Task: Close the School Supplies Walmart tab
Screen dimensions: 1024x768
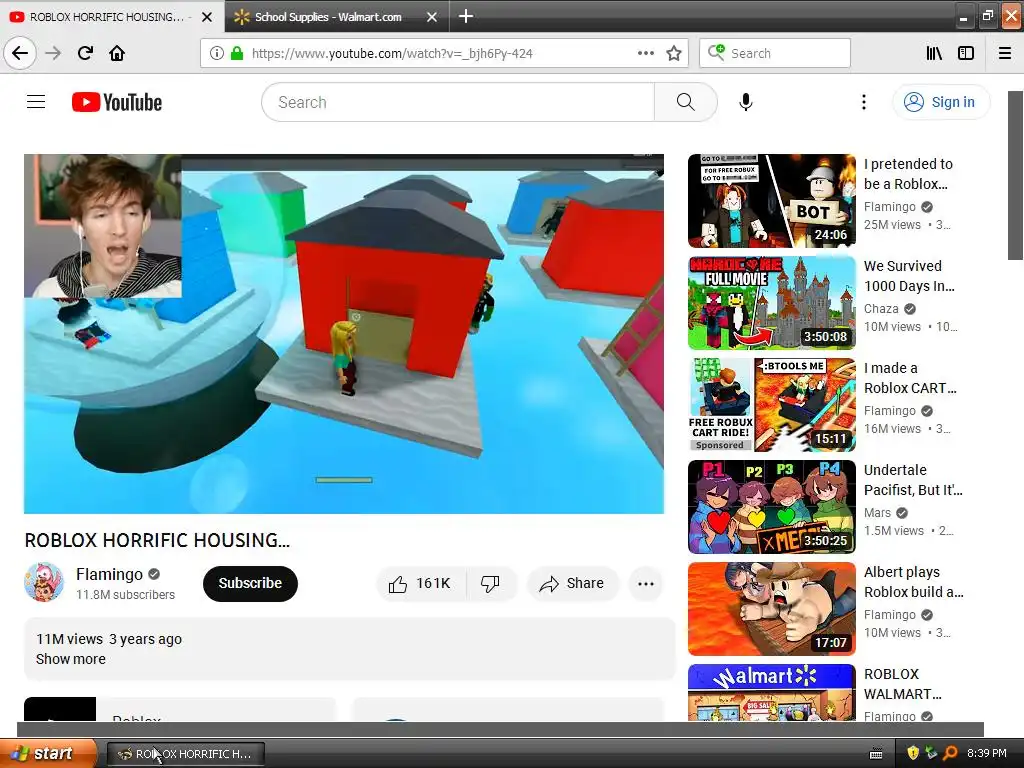Action: click(432, 17)
